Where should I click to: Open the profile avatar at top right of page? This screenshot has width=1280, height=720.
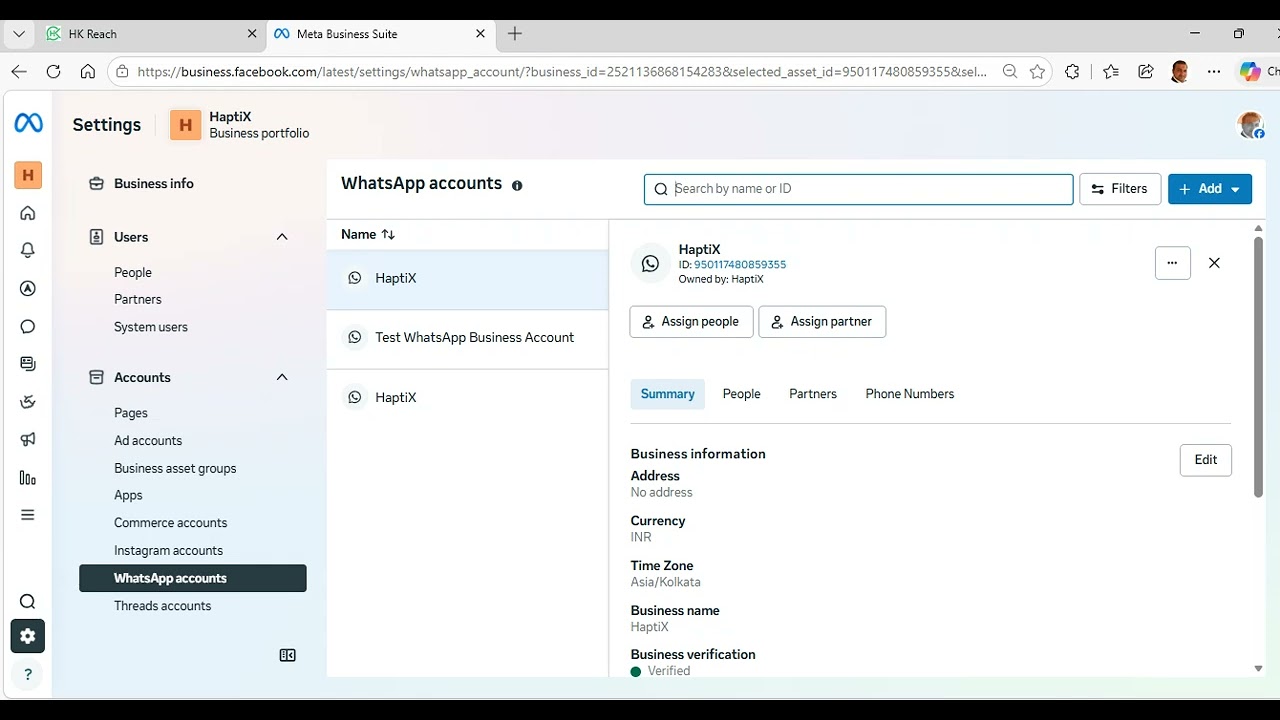click(x=1250, y=125)
